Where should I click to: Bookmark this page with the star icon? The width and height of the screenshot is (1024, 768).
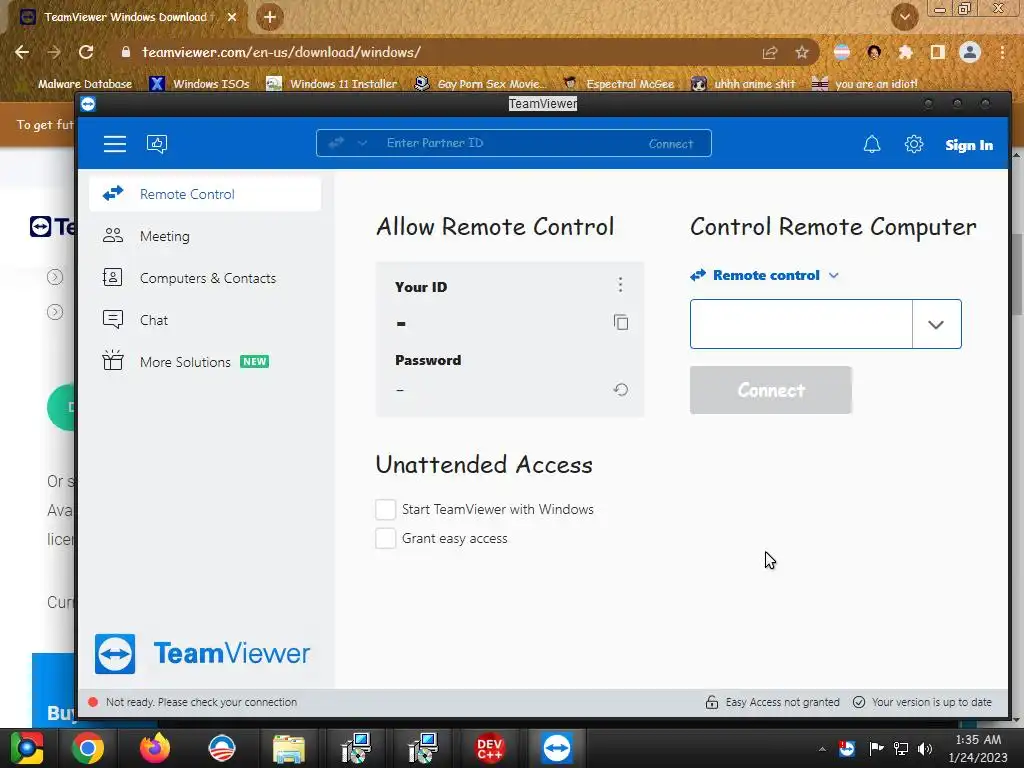802,52
